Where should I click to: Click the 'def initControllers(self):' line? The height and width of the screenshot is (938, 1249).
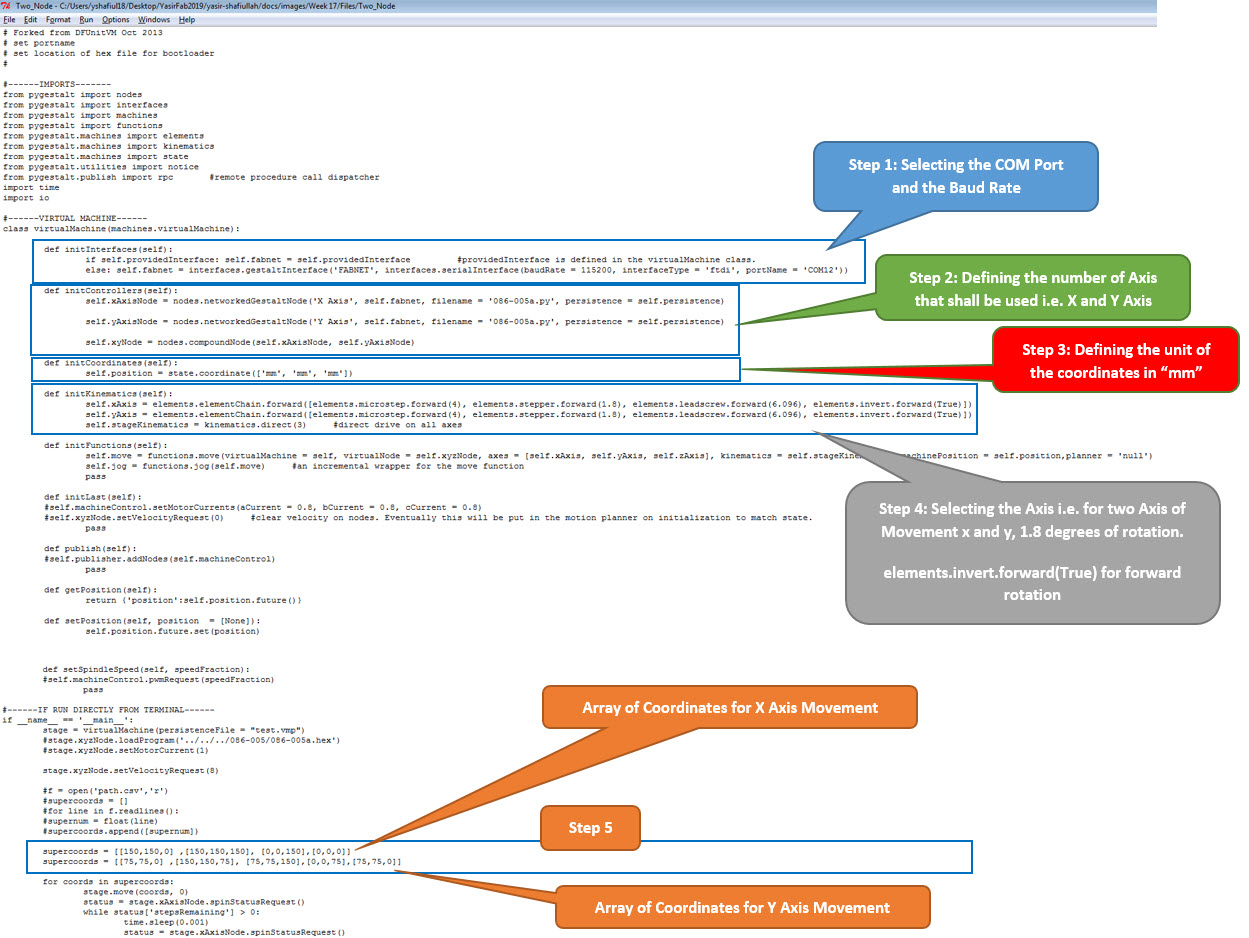click(111, 290)
